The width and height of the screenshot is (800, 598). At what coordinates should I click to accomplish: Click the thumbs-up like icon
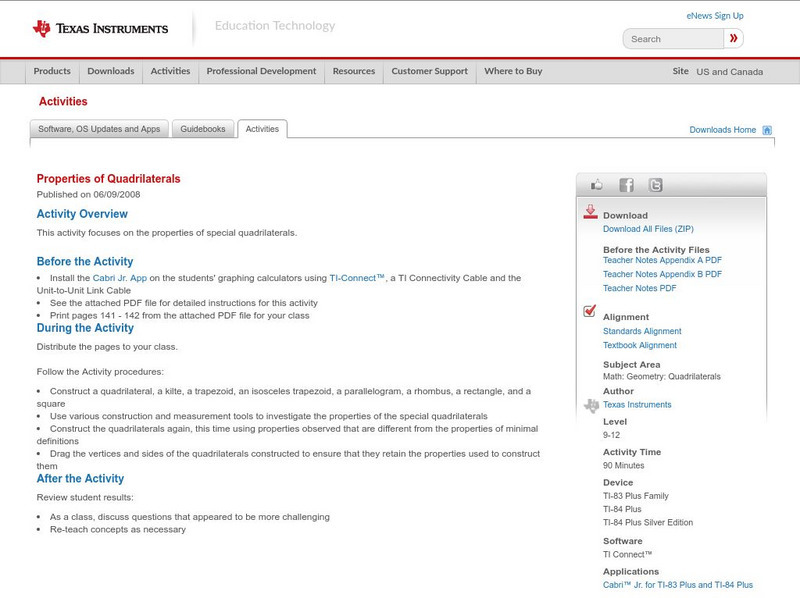point(596,185)
